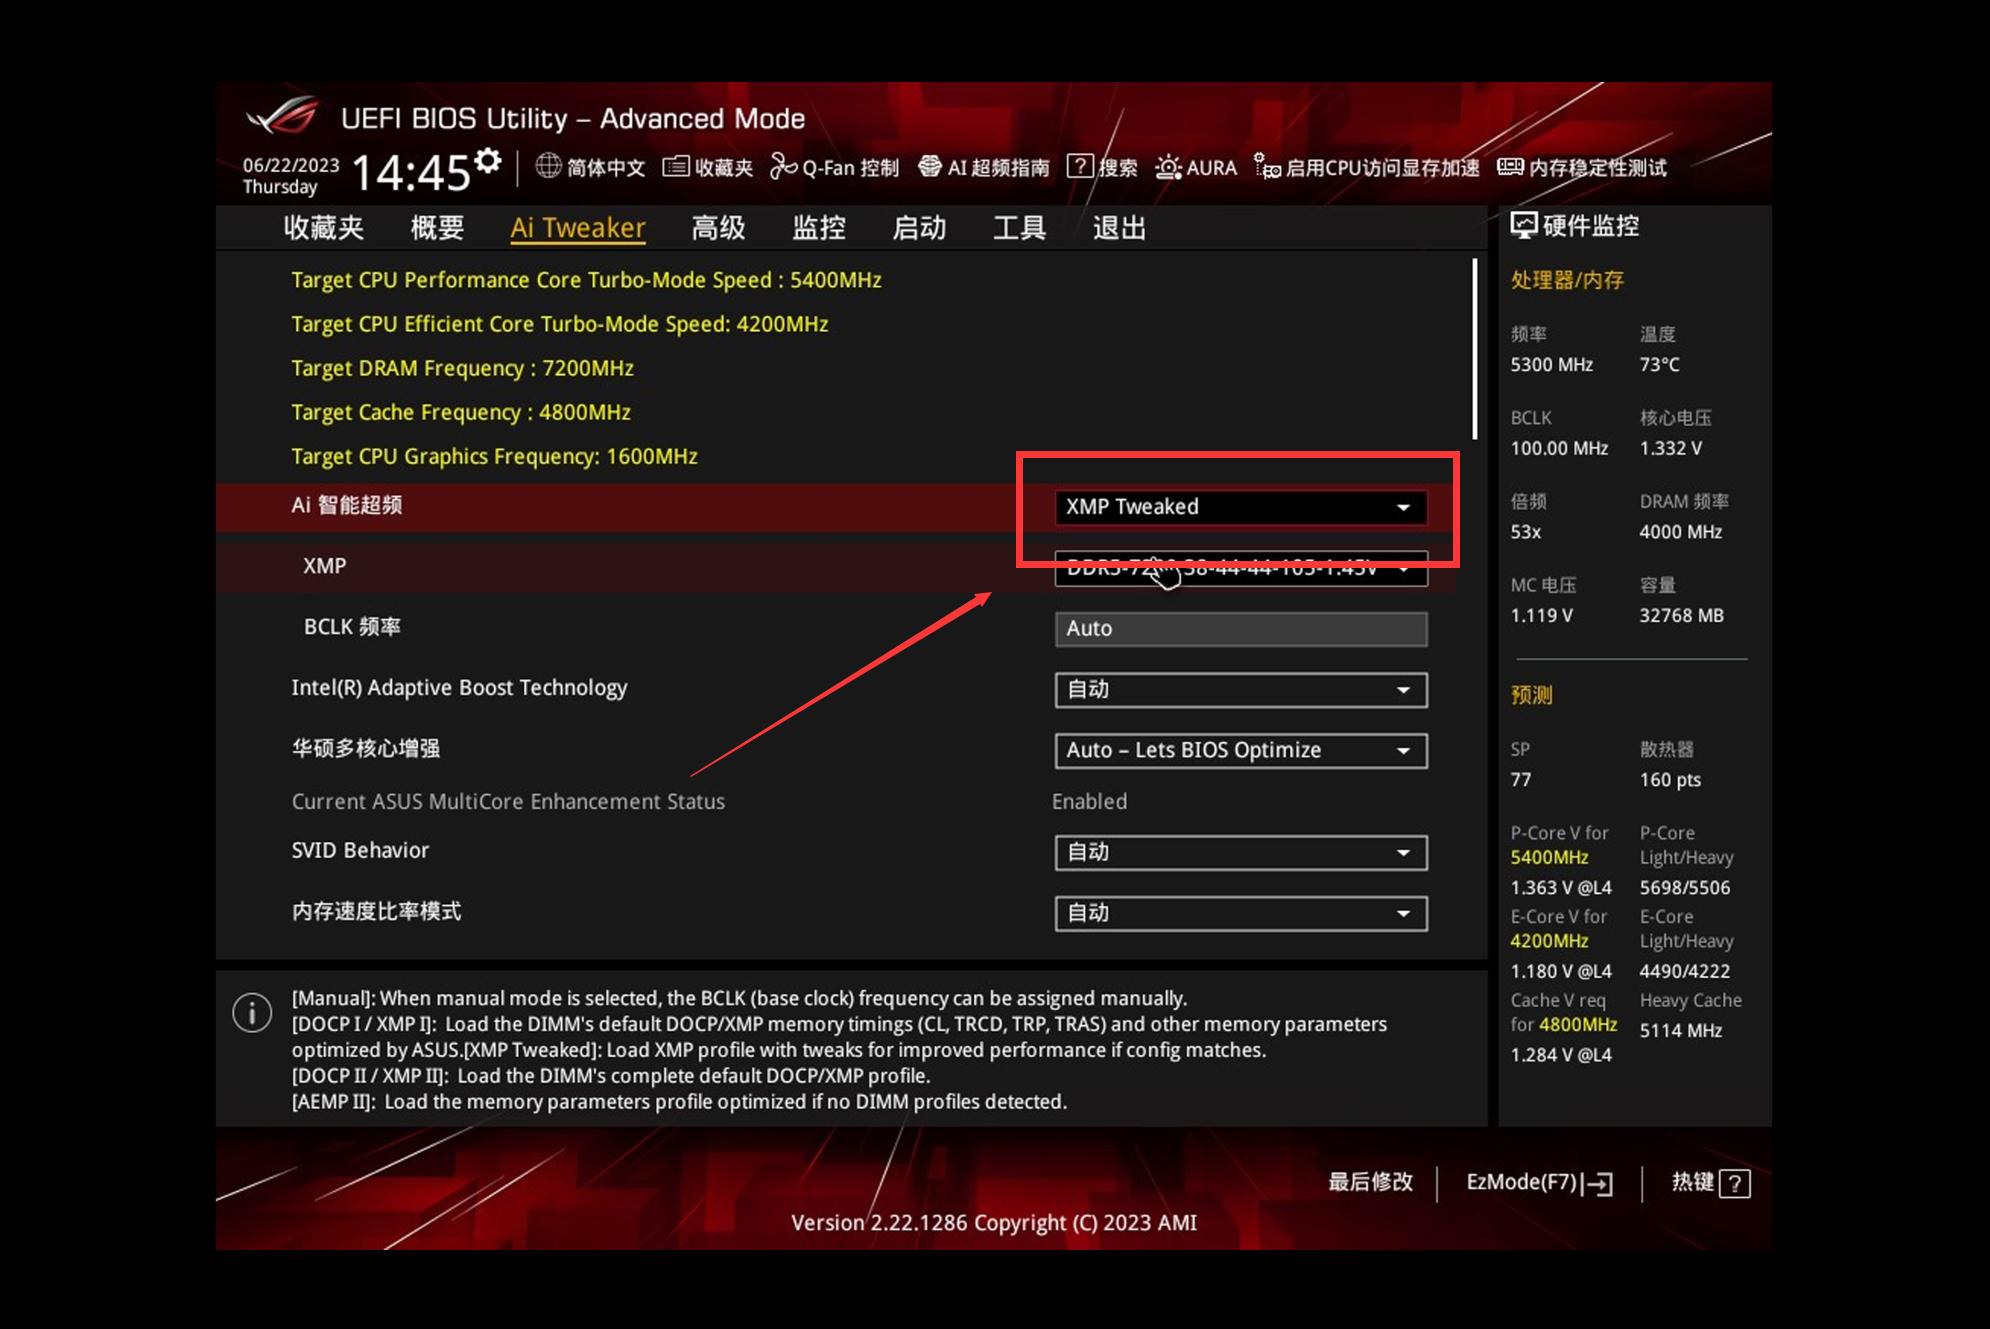Open the Q-Fan 控制 fan tuning utility

[838, 167]
